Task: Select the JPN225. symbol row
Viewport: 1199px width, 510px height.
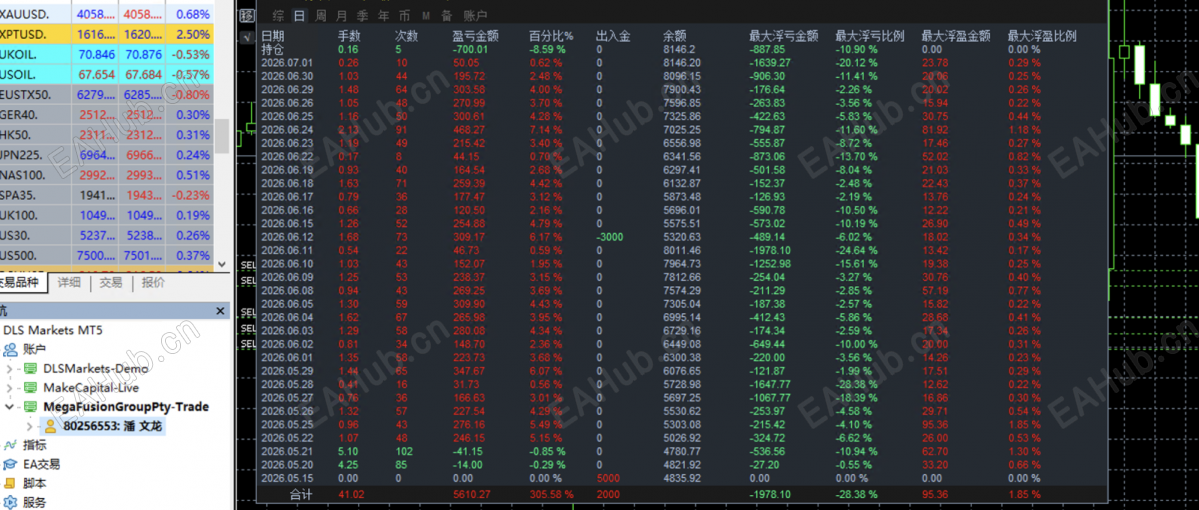Action: (x=107, y=154)
